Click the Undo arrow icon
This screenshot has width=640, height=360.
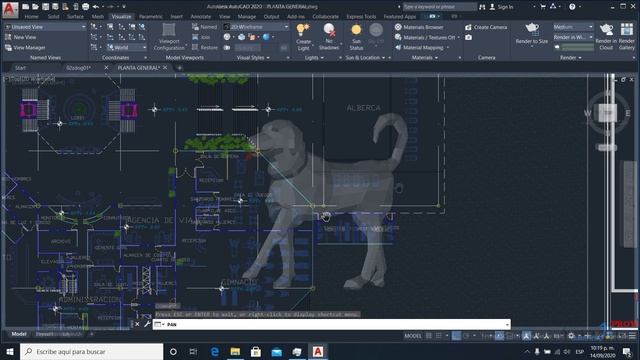96,7
